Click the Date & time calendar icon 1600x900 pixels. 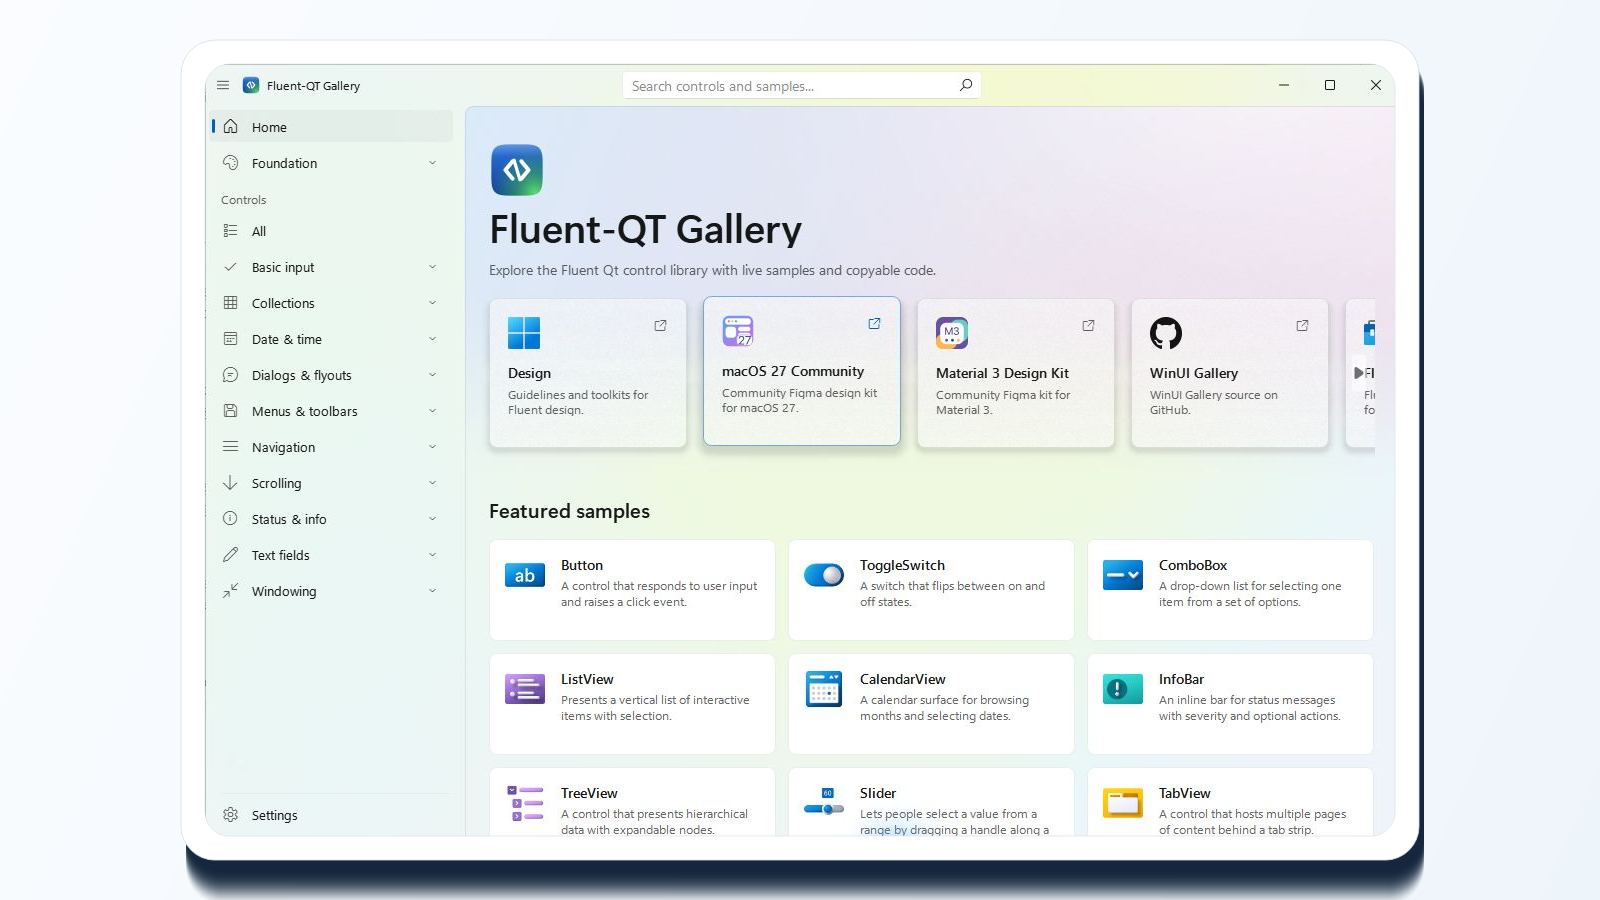[x=231, y=339]
